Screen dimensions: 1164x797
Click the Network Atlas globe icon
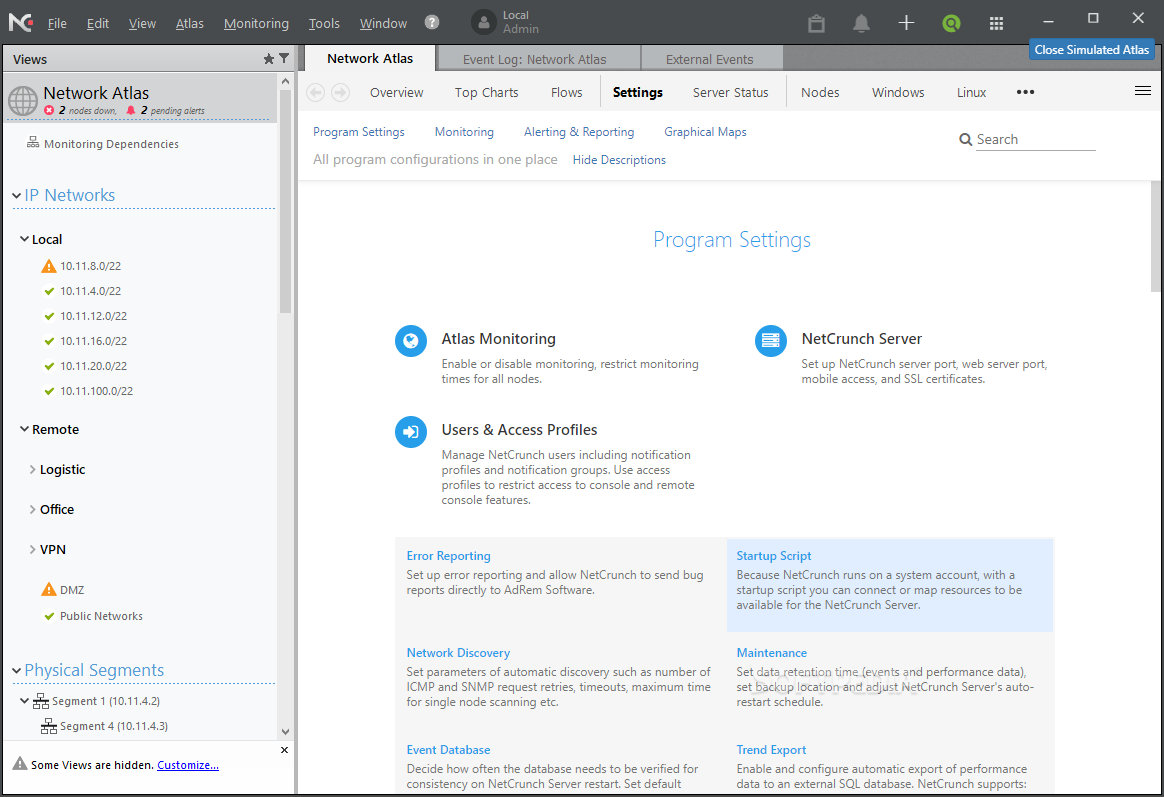pyautogui.click(x=23, y=100)
